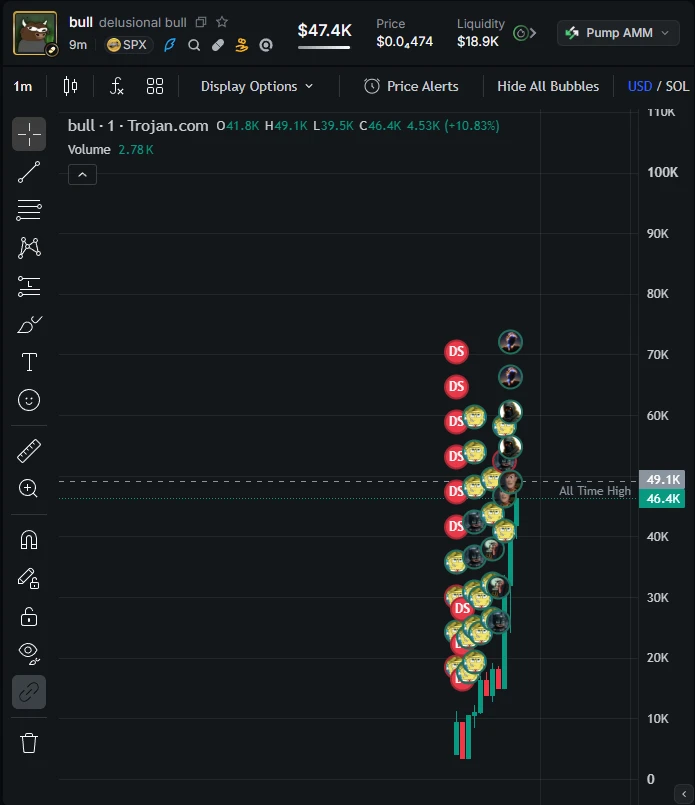Open the Fibonacci retracement tool
The width and height of the screenshot is (695, 805).
29,210
